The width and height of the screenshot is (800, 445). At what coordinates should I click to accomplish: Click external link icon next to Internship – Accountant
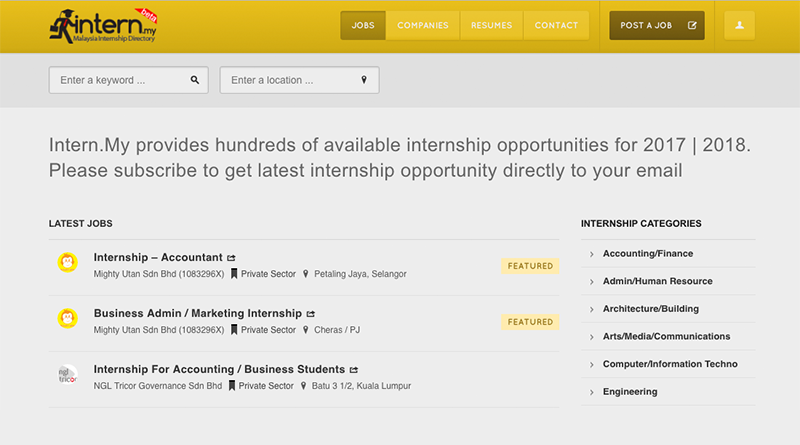[232, 258]
